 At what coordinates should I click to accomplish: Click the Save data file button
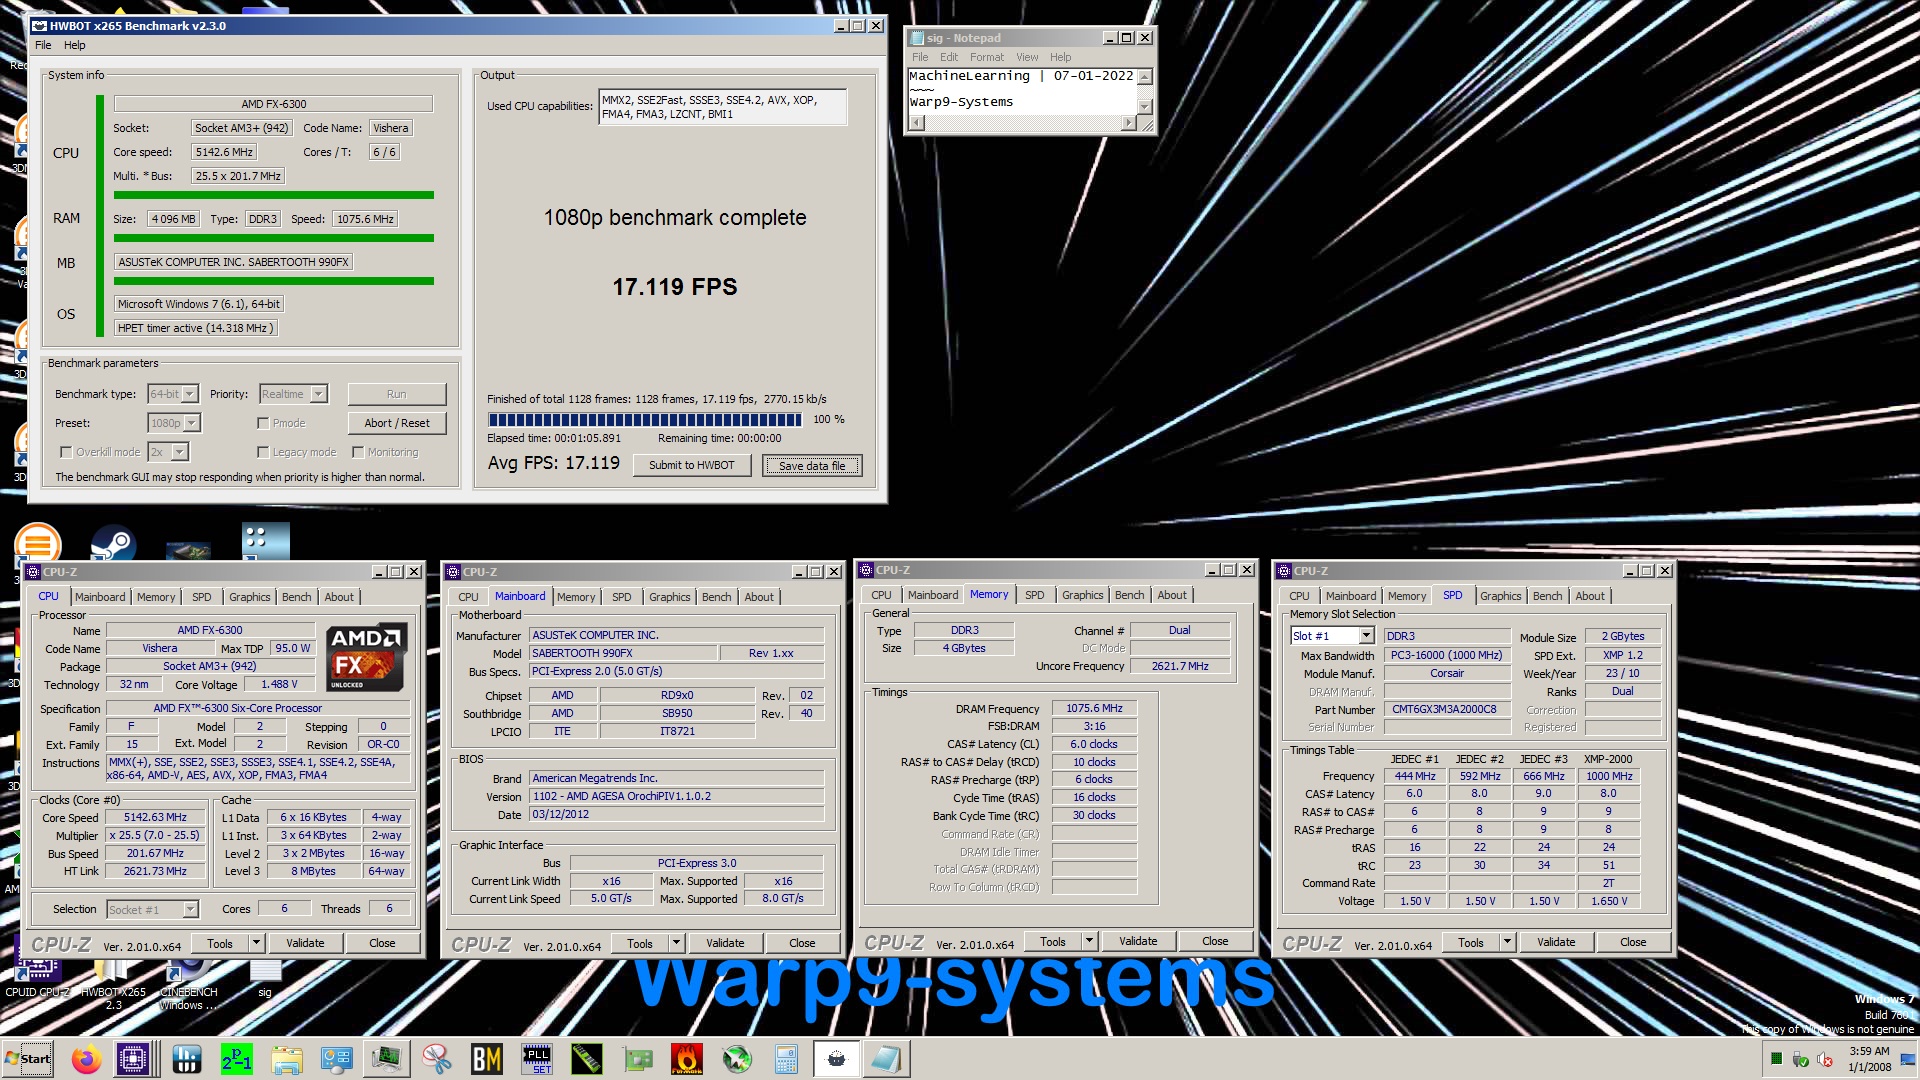[812, 465]
